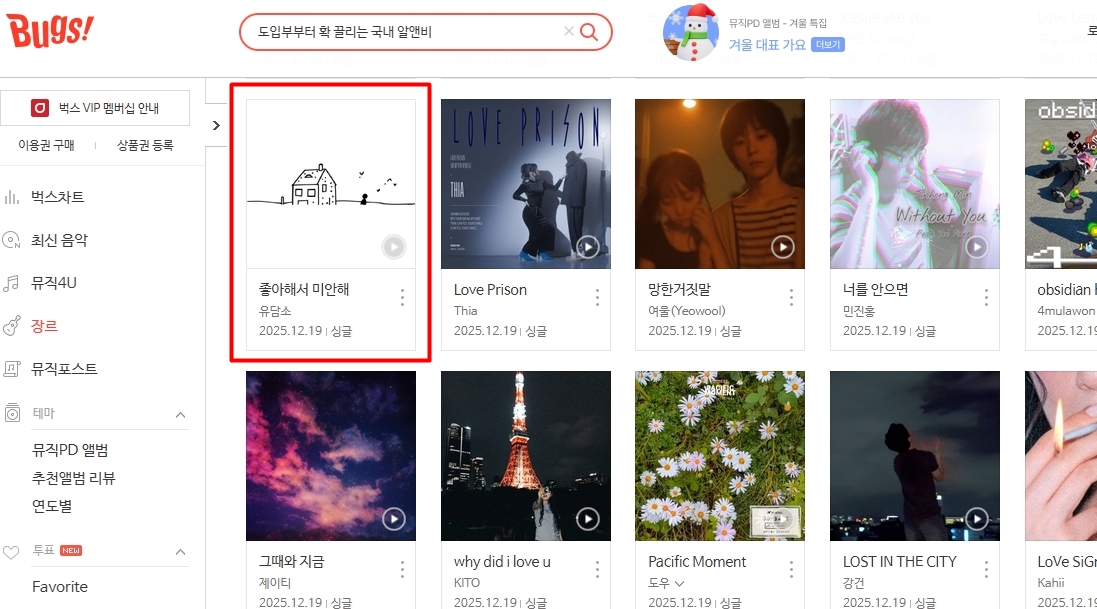Click the 더보기 badge for 겨울 대표 가요
Image resolution: width=1097 pixels, height=609 pixels.
pyautogui.click(x=828, y=45)
